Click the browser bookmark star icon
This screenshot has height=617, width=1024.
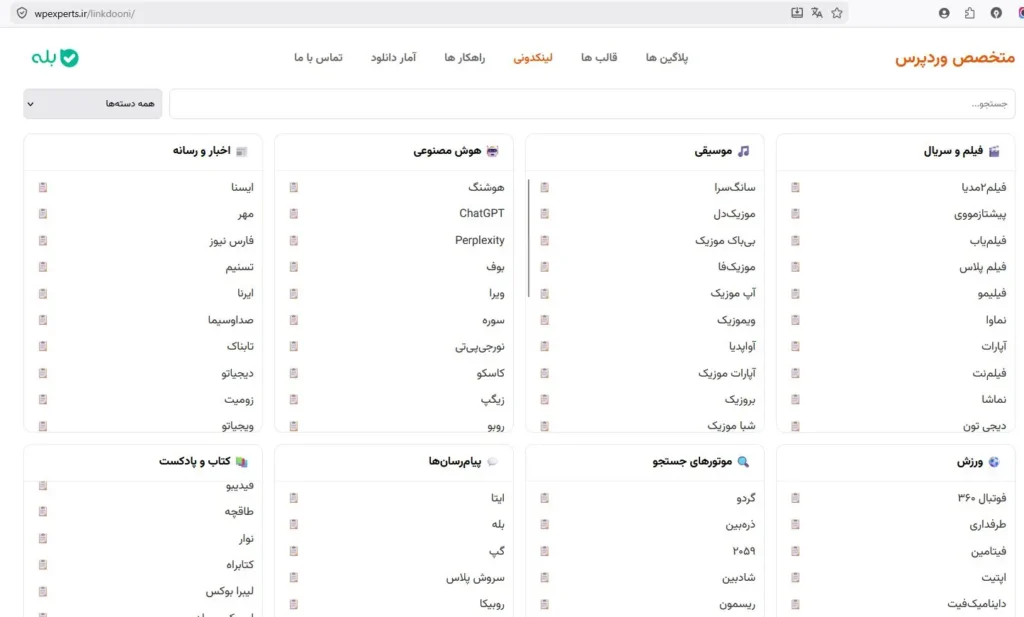tap(837, 13)
